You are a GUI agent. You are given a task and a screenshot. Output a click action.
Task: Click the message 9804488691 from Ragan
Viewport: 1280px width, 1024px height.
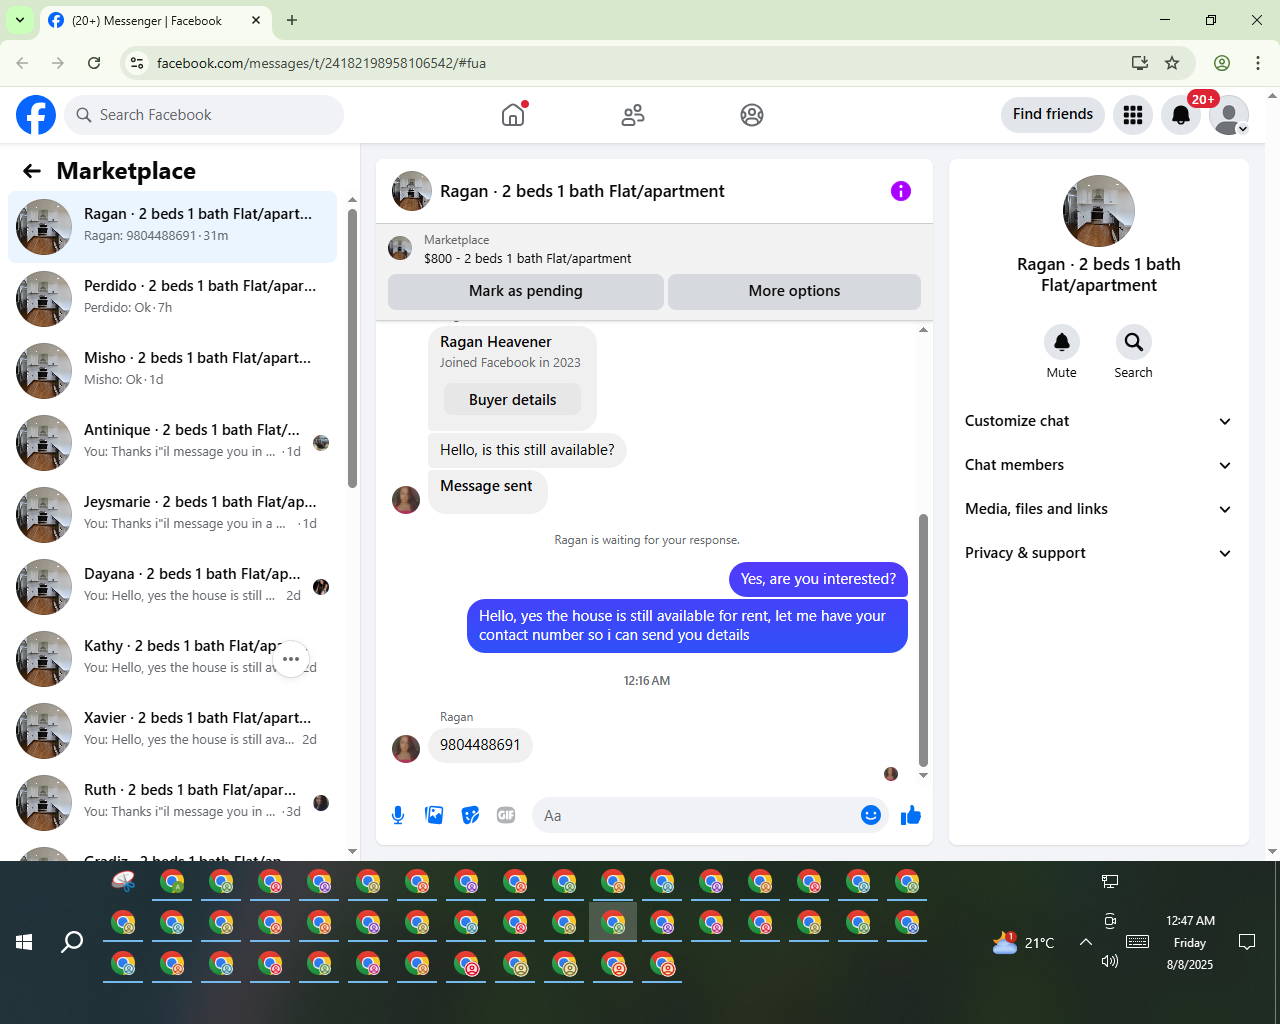(x=480, y=745)
